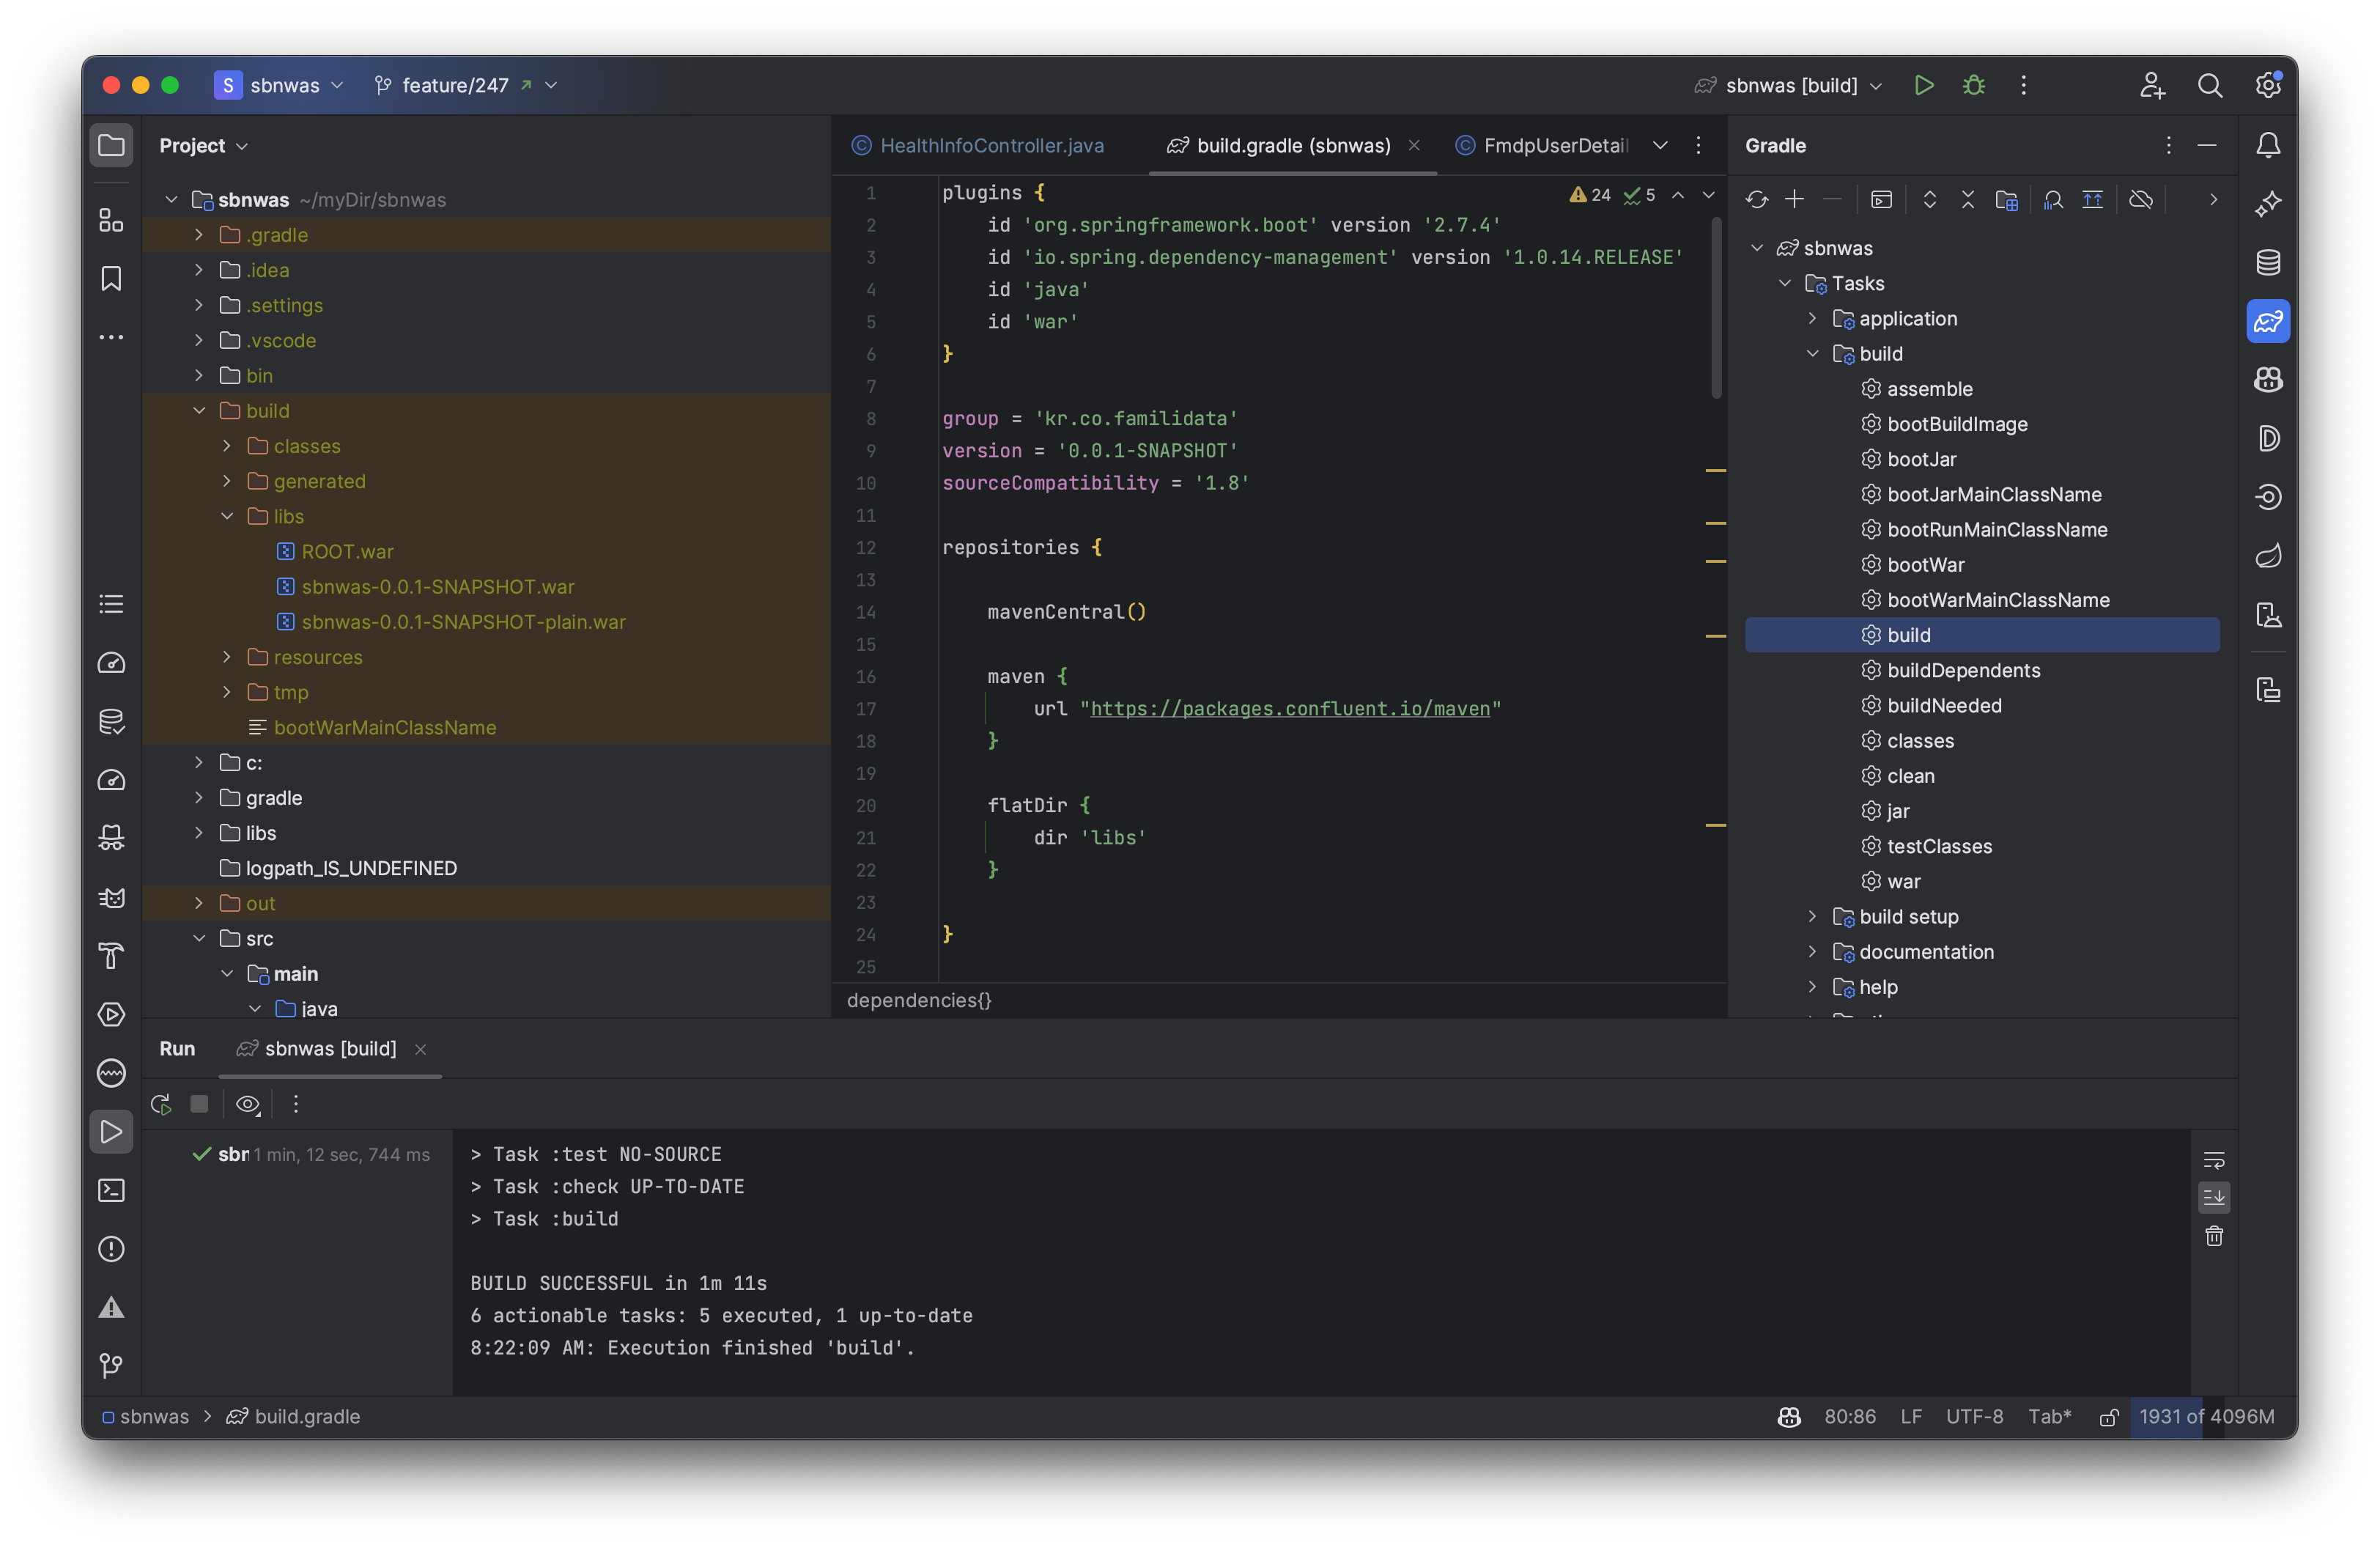Switch to the HealthInfoController.java tab
2380x1548 pixels.
(991, 146)
